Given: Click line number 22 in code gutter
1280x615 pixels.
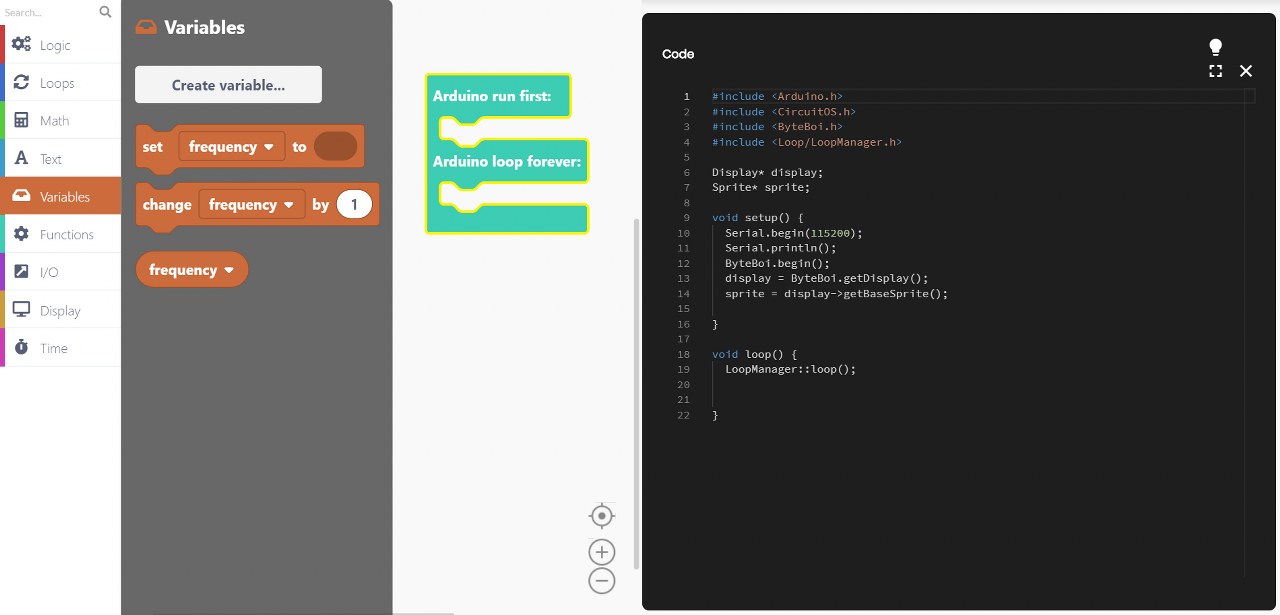Looking at the screenshot, I should (684, 415).
